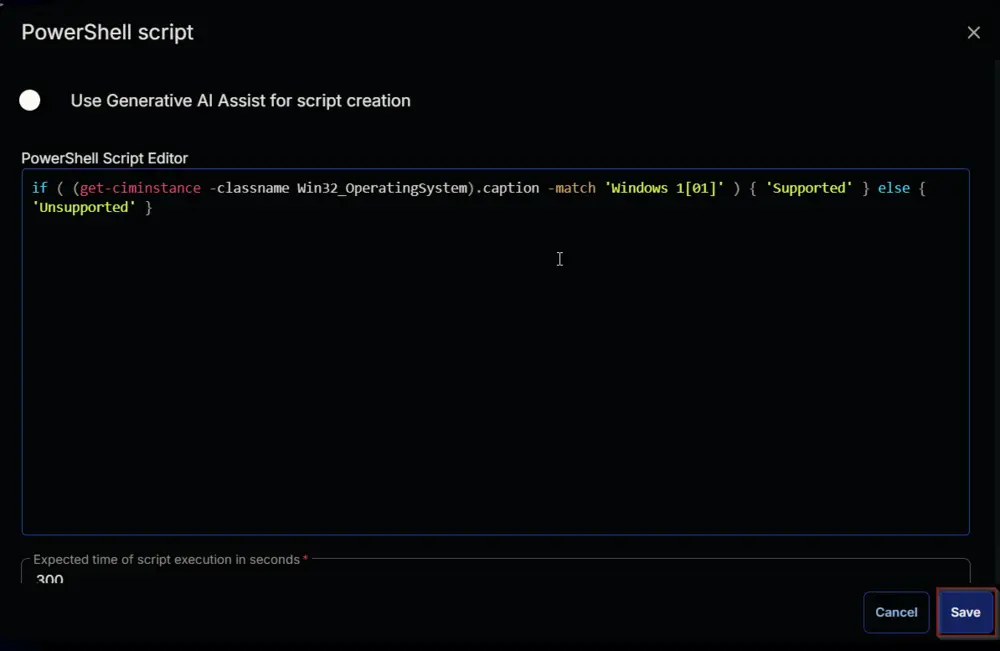Click the 'Unsupported' string on second line
1000x651 pixels.
(x=84, y=207)
